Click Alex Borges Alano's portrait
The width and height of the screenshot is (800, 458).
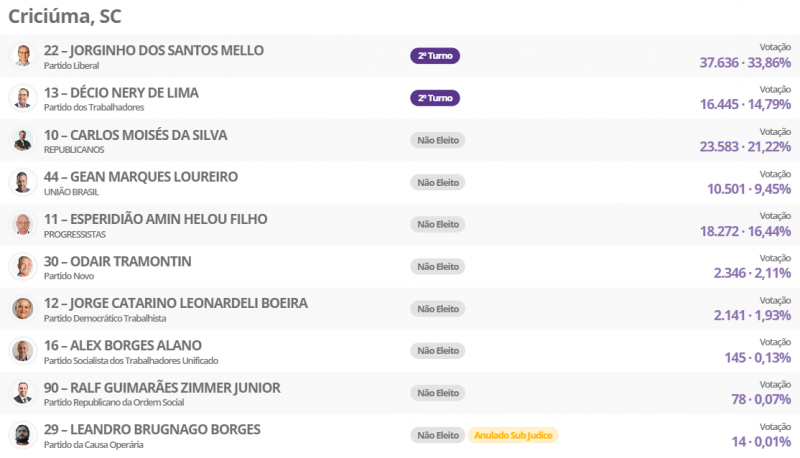(x=22, y=351)
